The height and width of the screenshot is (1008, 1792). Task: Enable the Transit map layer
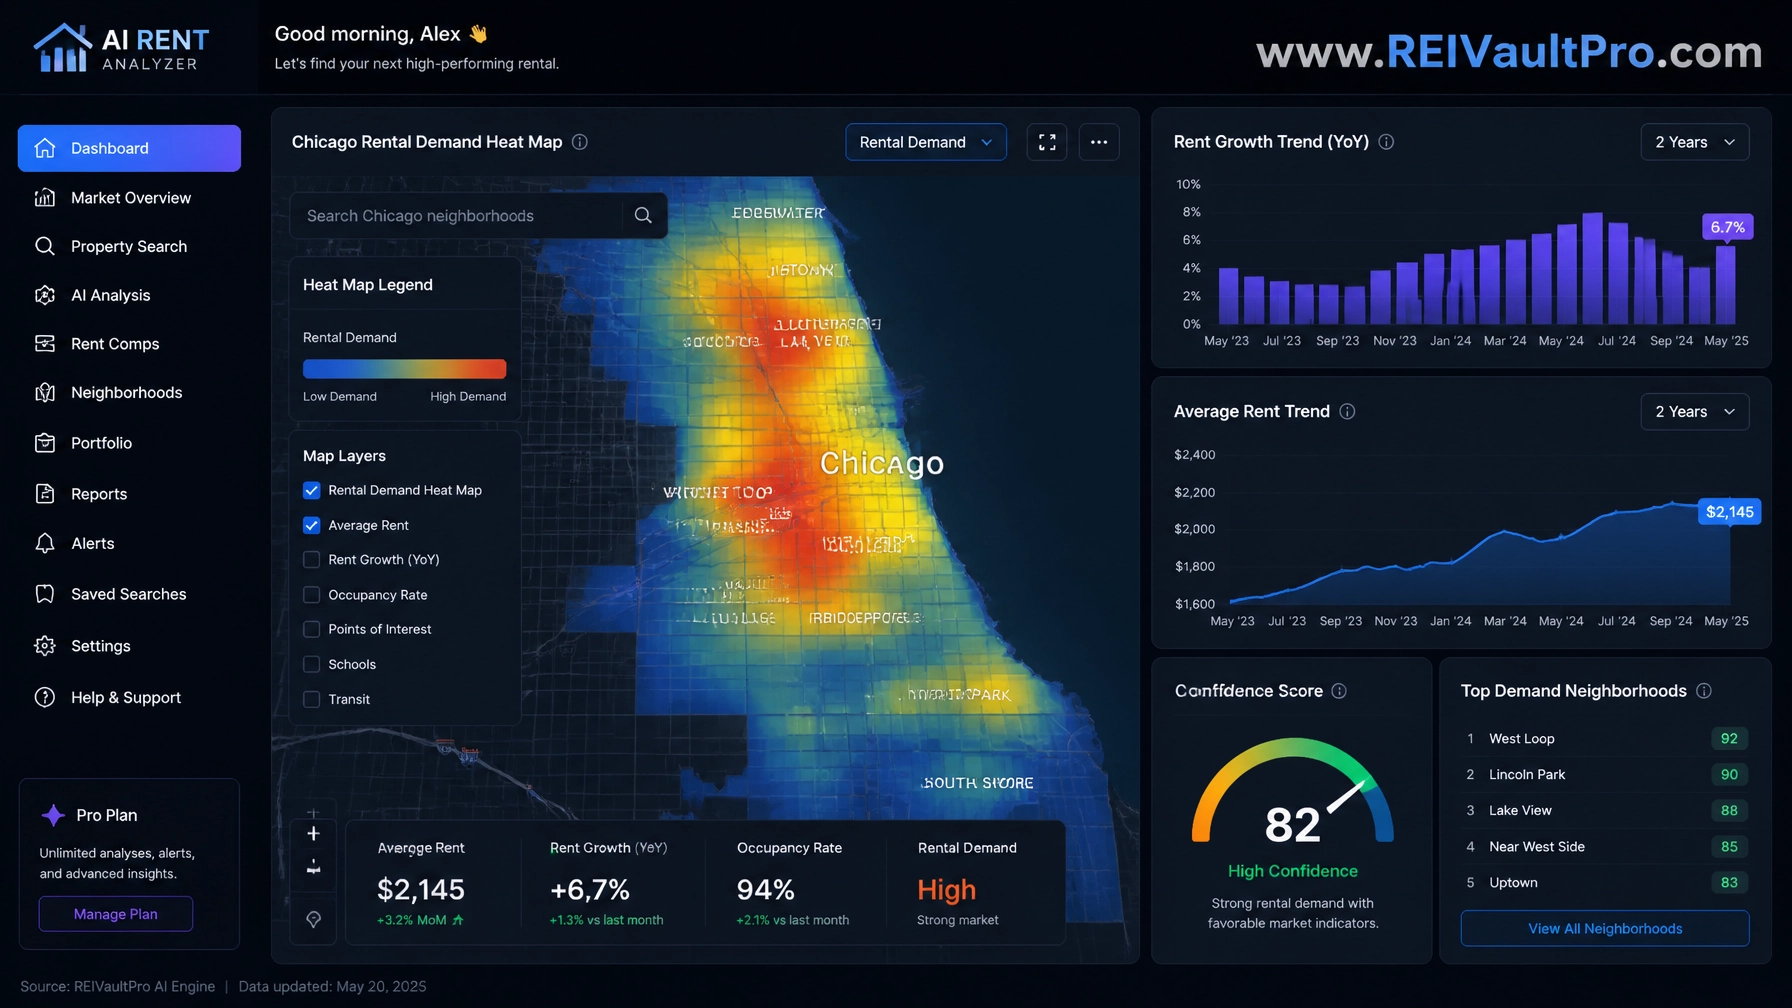coord(312,699)
